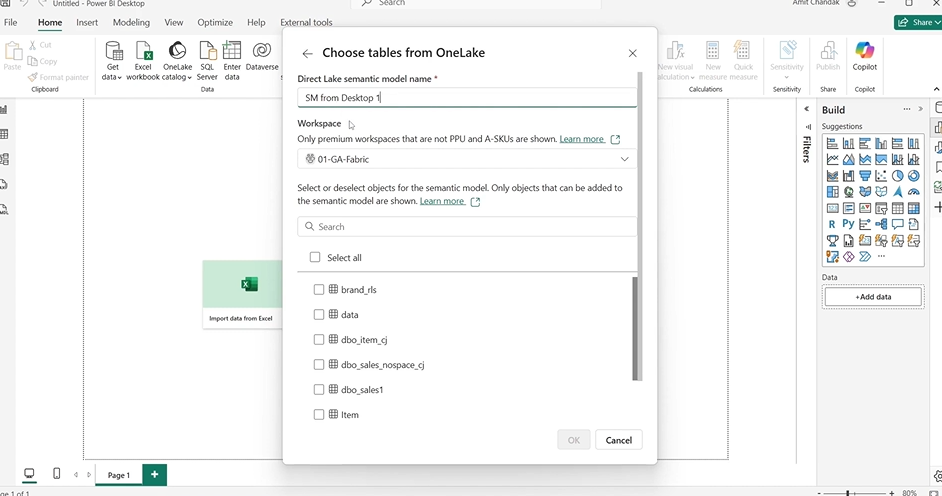The image size is (942, 496).
Task: Open Build pane more options ellipsis
Action: 907,109
